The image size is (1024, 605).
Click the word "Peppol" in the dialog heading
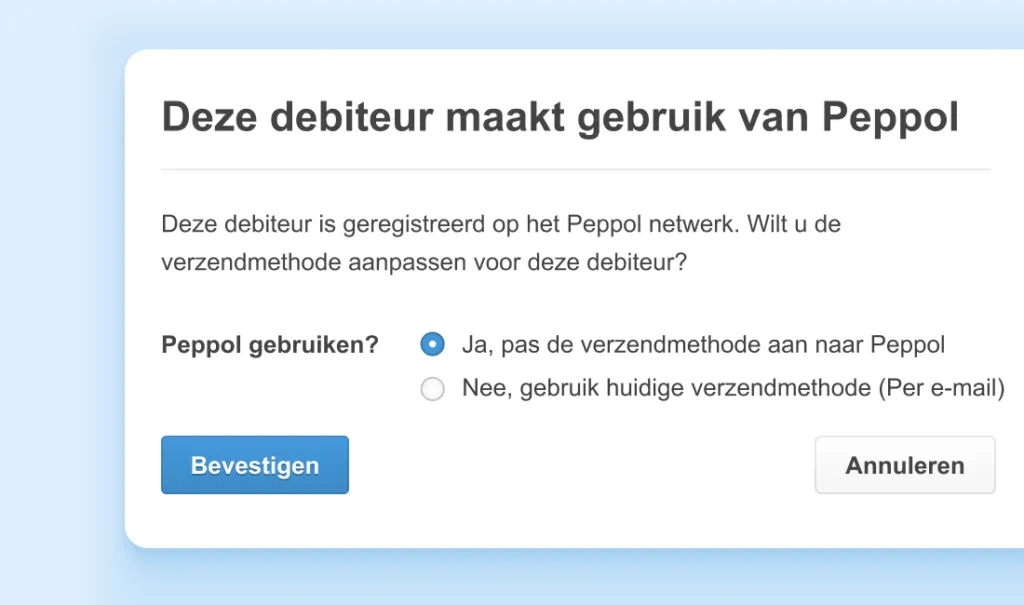[890, 117]
